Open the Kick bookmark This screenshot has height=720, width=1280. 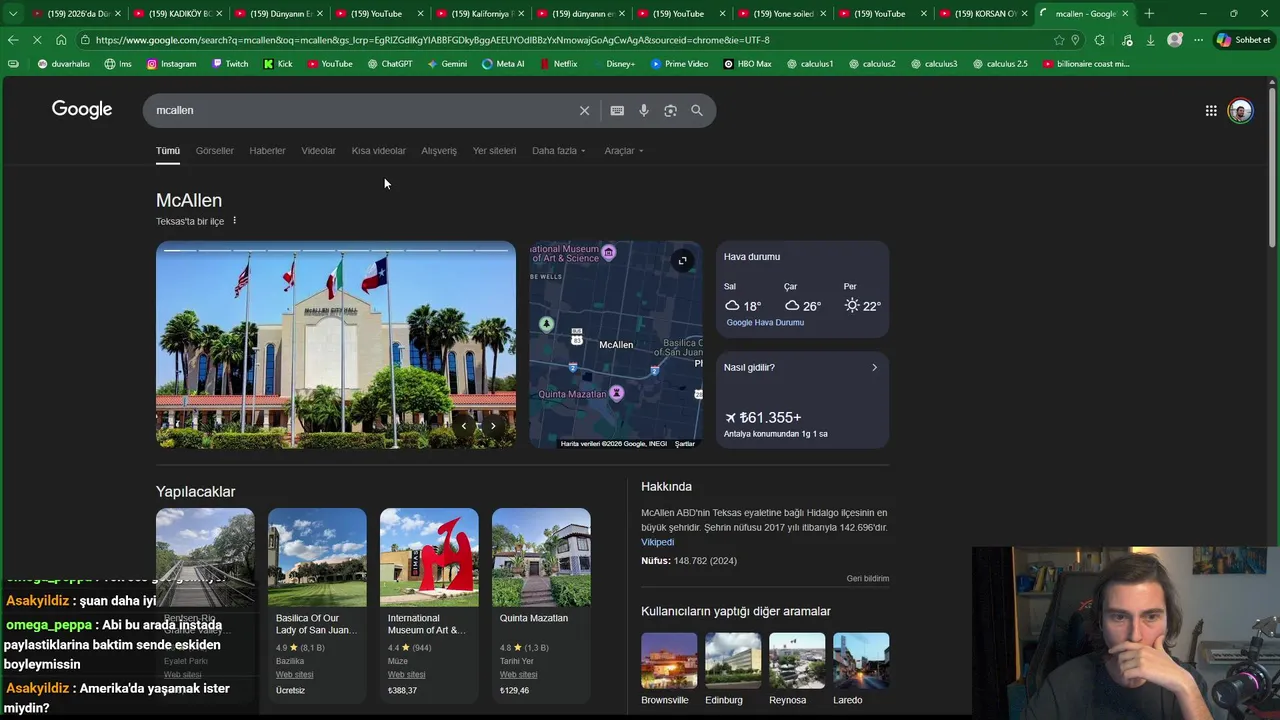point(278,64)
